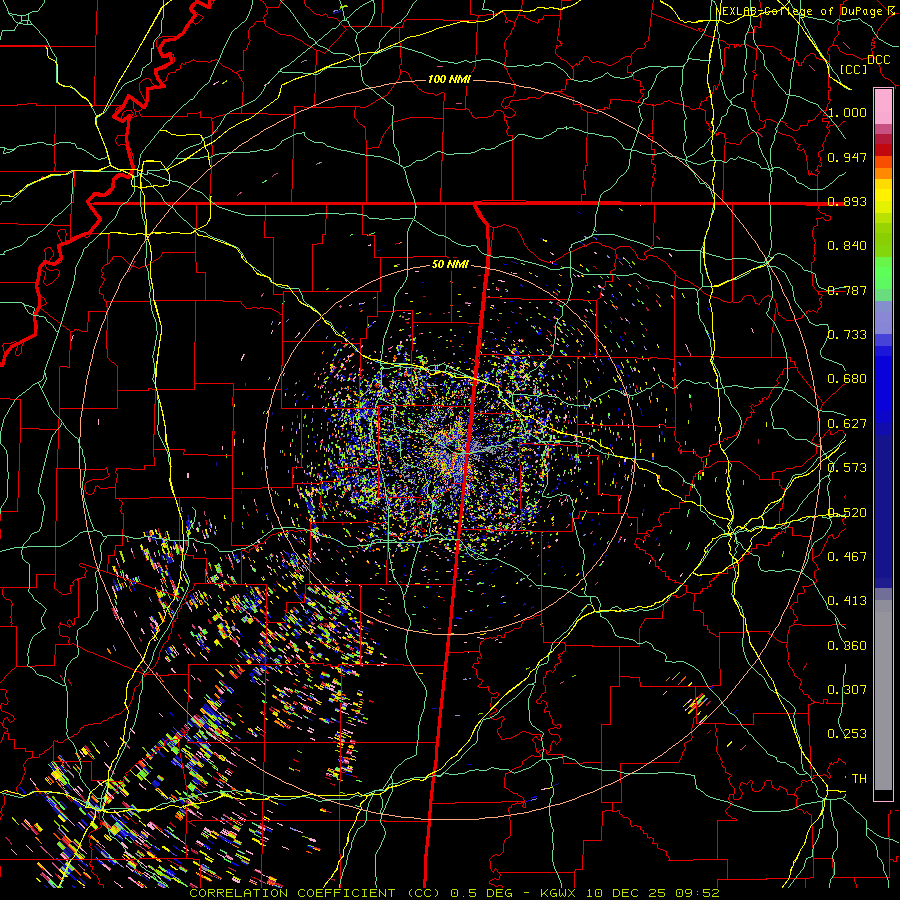Viewport: 900px width, 900px height.
Task: Click the 0.787 legend value
Action: (847, 290)
